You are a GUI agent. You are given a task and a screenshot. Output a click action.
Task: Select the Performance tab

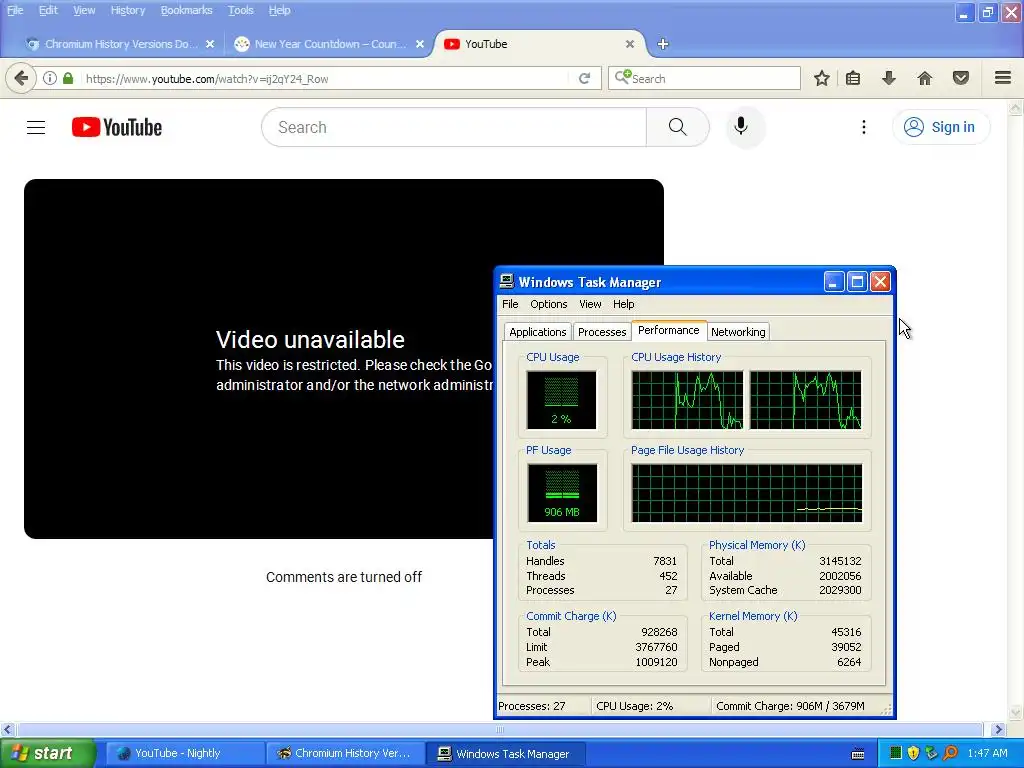668,330
